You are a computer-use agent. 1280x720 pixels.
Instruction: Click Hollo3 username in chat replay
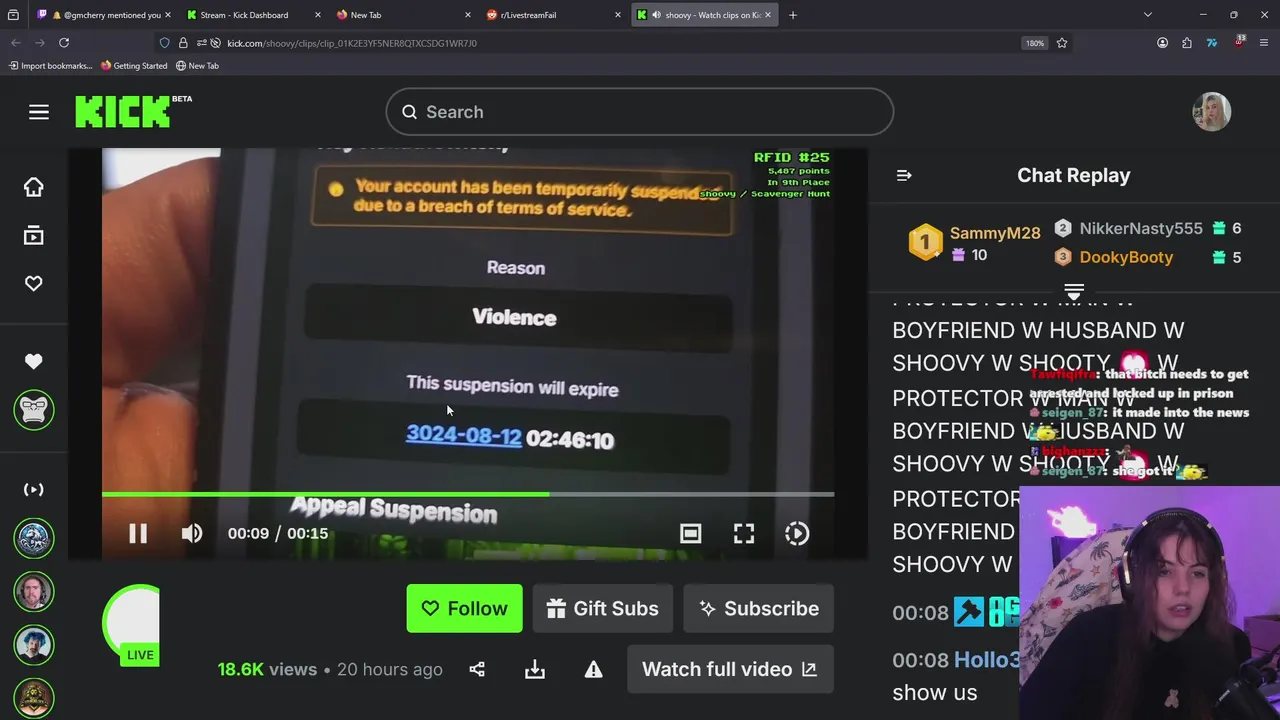[x=987, y=660]
